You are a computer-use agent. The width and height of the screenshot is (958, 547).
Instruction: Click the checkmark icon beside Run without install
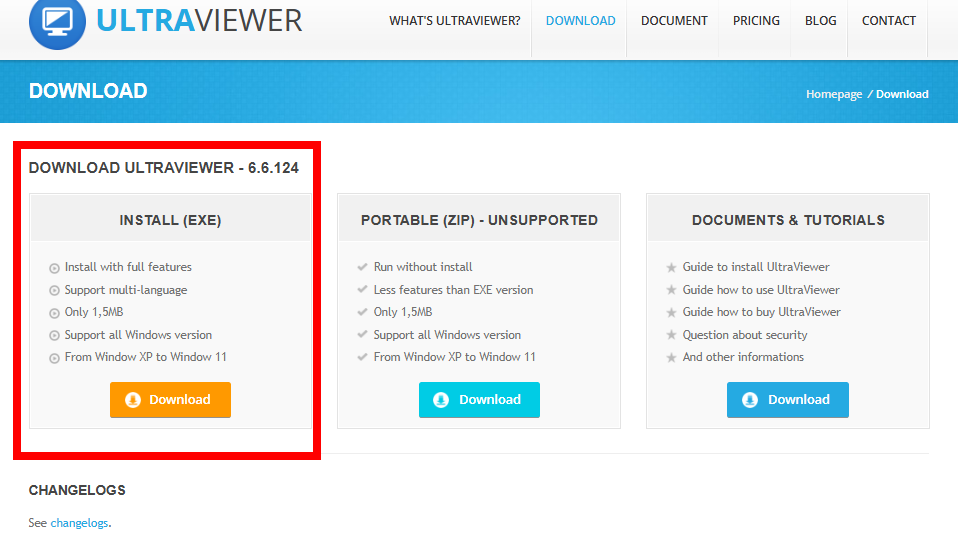coord(362,267)
